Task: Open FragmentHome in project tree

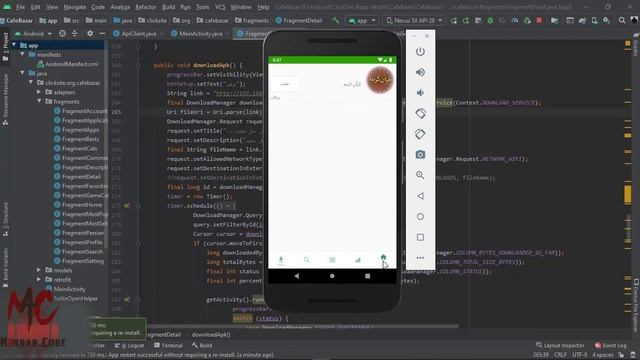Action: coord(82,205)
